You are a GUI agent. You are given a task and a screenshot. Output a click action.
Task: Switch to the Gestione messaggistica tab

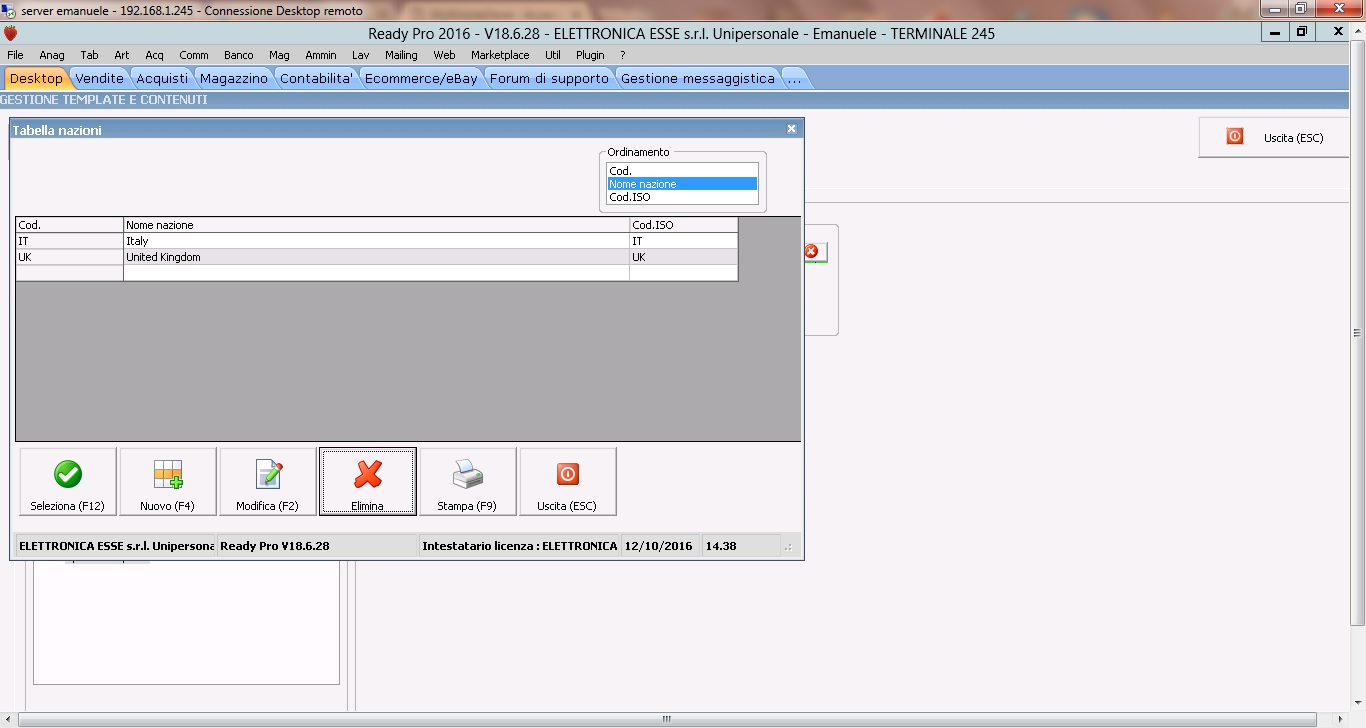click(x=698, y=78)
